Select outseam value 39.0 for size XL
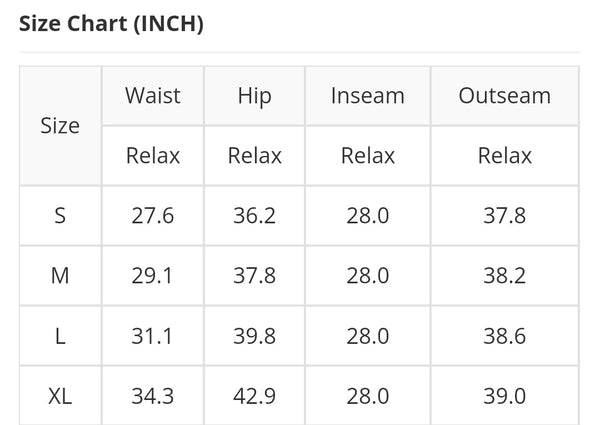The image size is (600, 425). (x=505, y=396)
